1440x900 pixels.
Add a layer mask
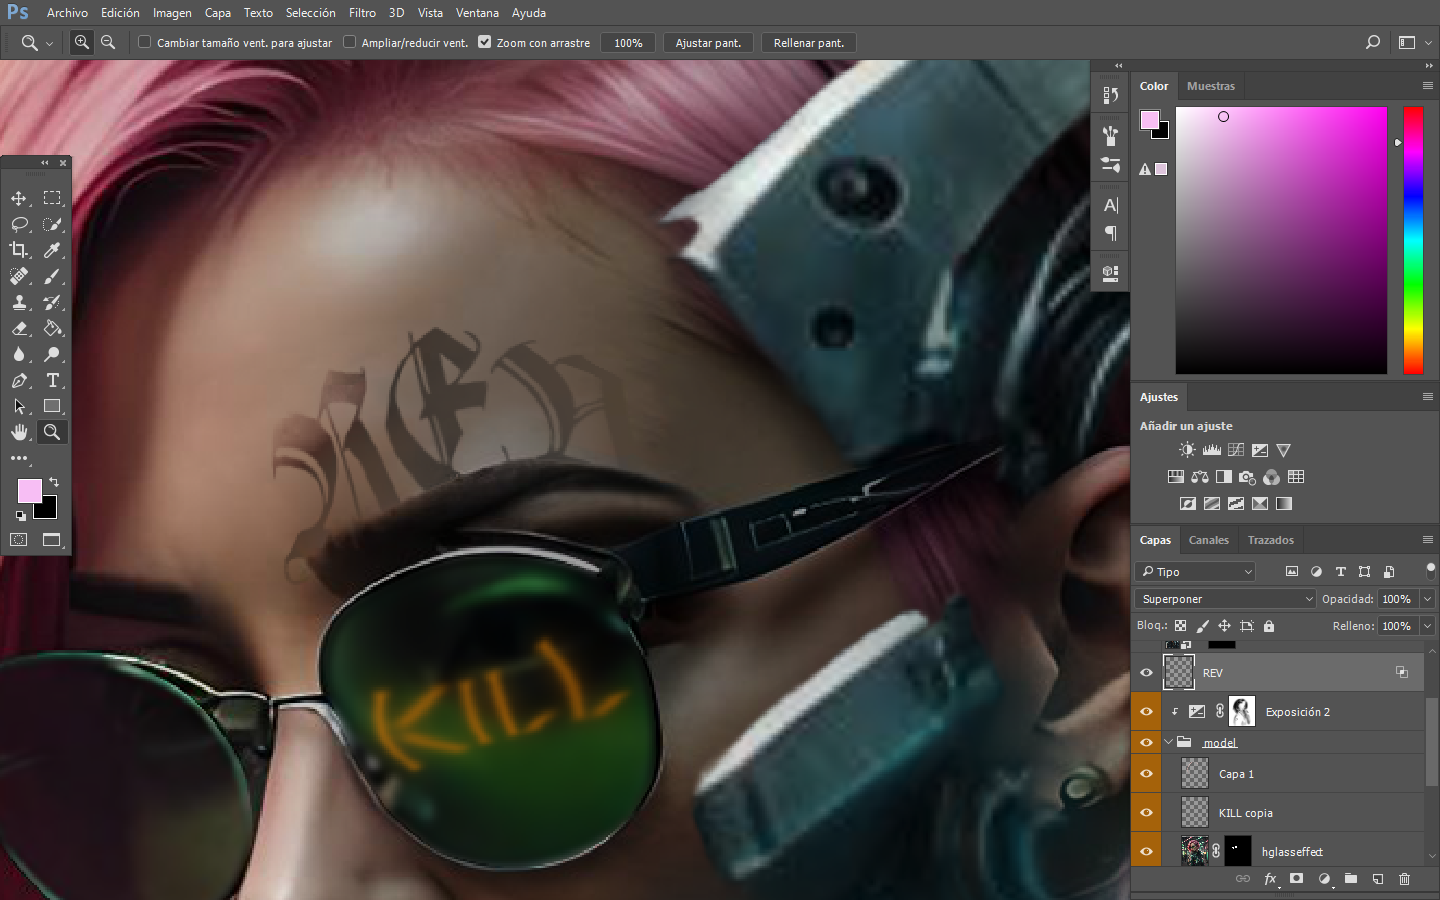[x=1296, y=879]
